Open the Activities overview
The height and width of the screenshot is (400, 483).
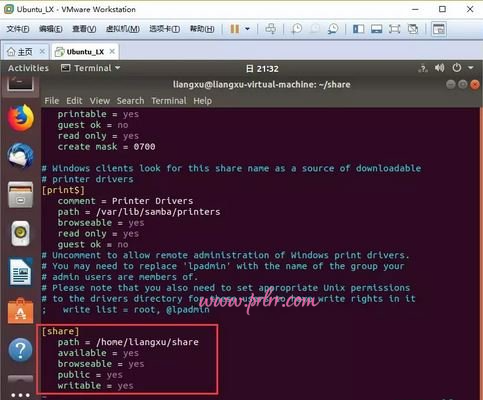28,68
